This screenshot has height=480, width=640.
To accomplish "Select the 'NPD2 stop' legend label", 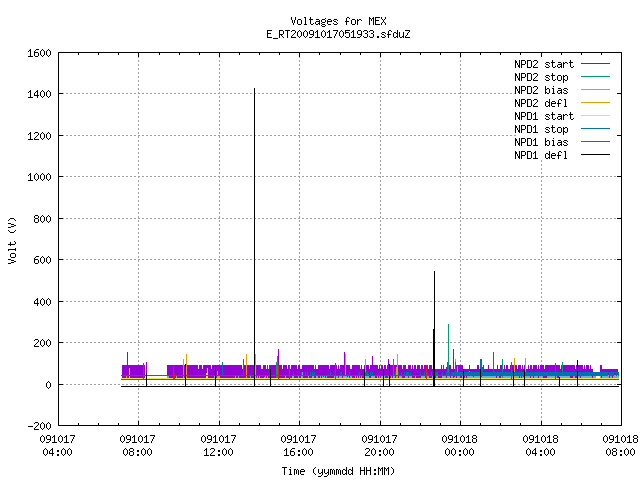I will tap(541, 77).
